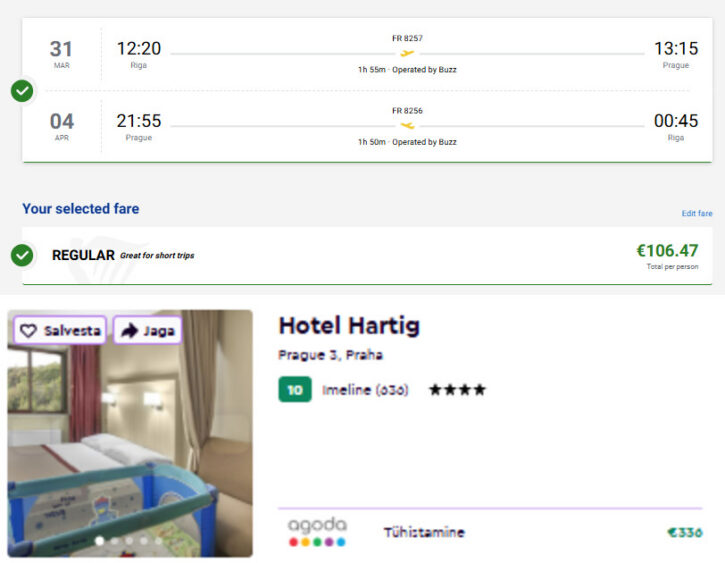Click the Agoda colored dots

click(317, 542)
